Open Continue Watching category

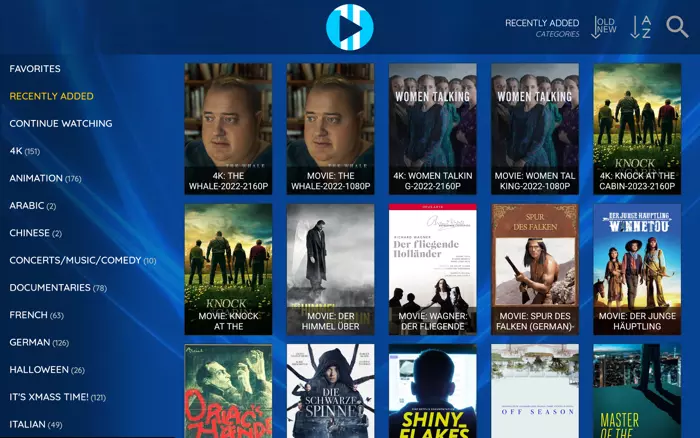(61, 123)
